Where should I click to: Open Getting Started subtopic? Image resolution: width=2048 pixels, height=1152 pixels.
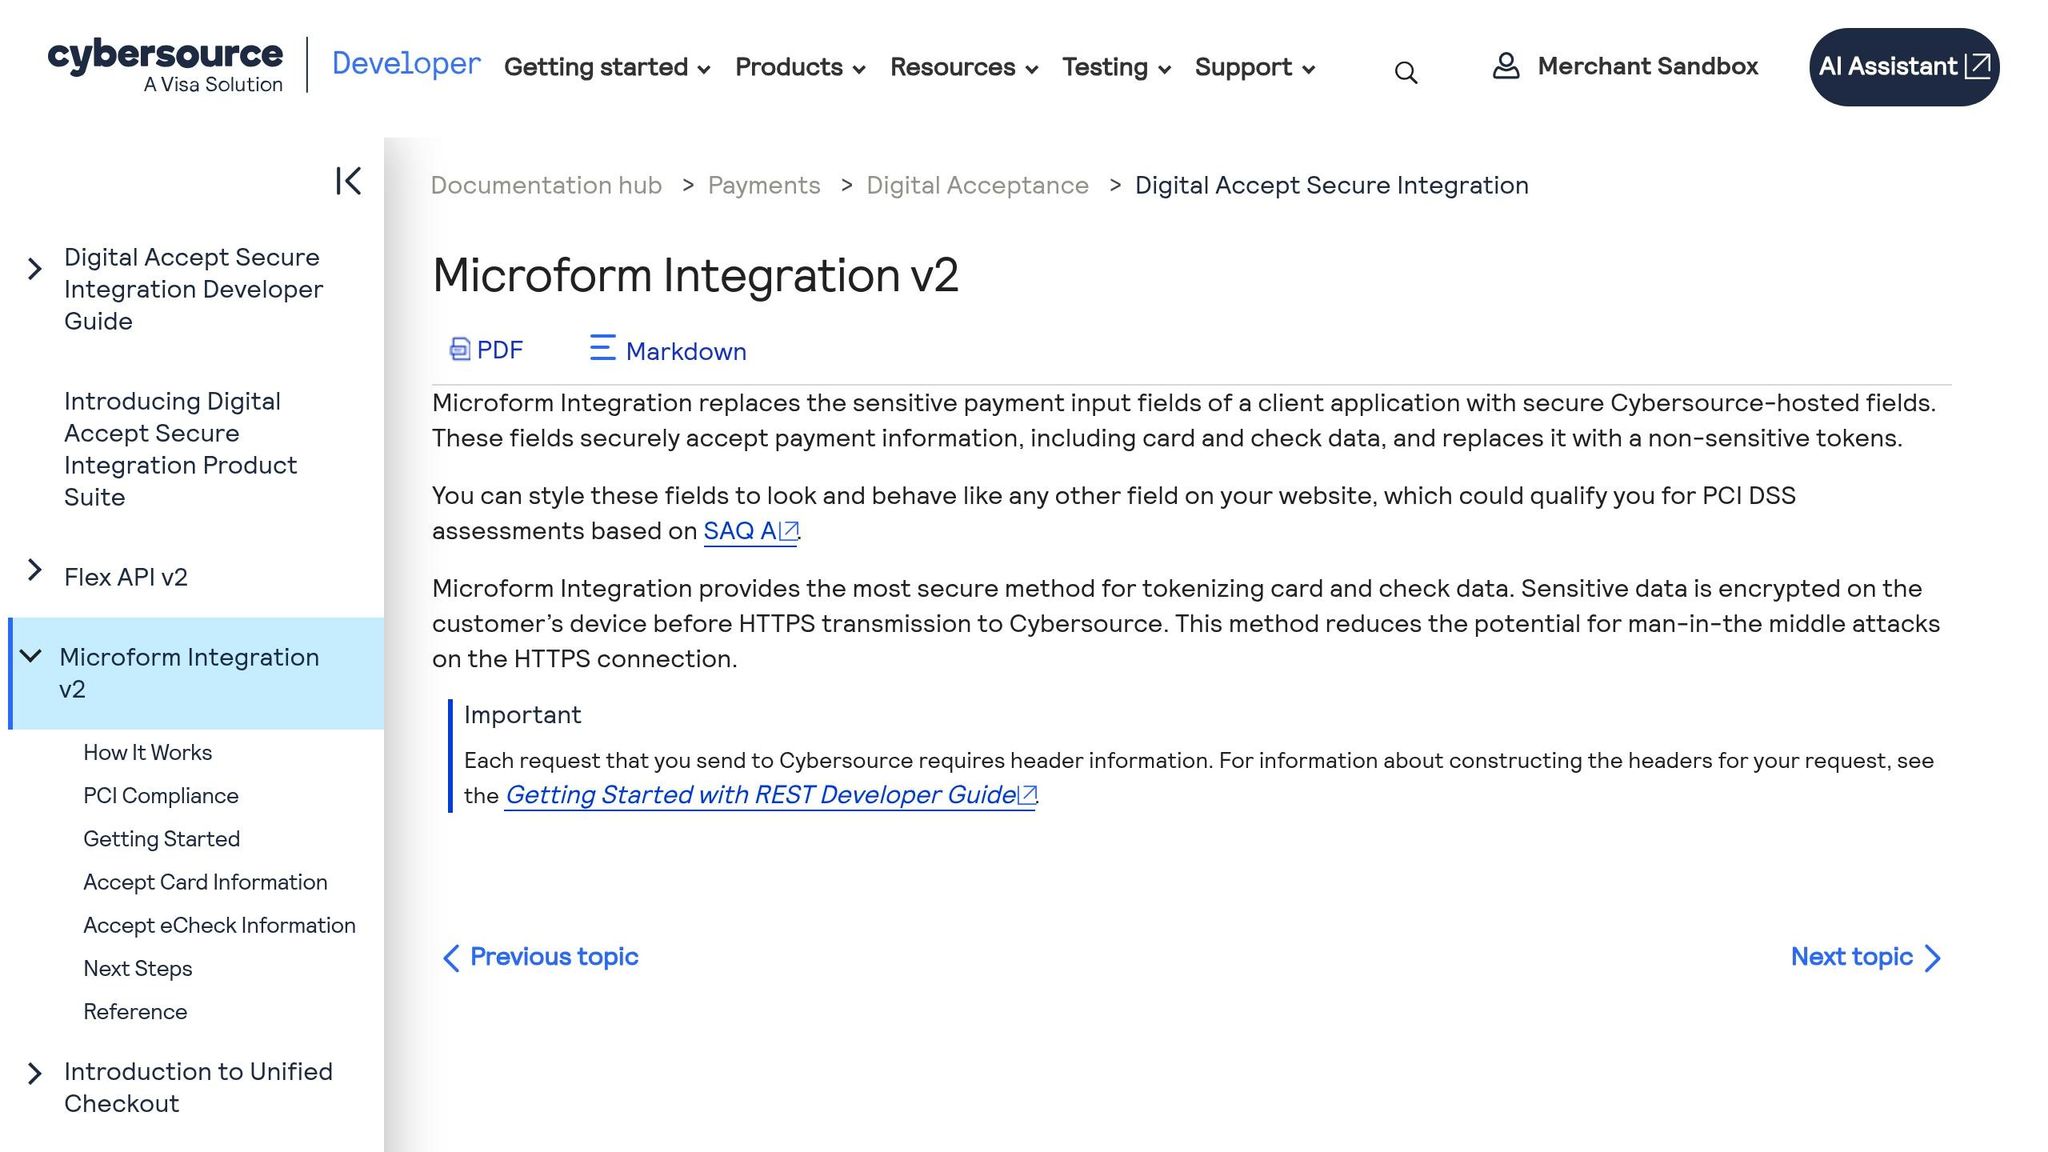[162, 839]
